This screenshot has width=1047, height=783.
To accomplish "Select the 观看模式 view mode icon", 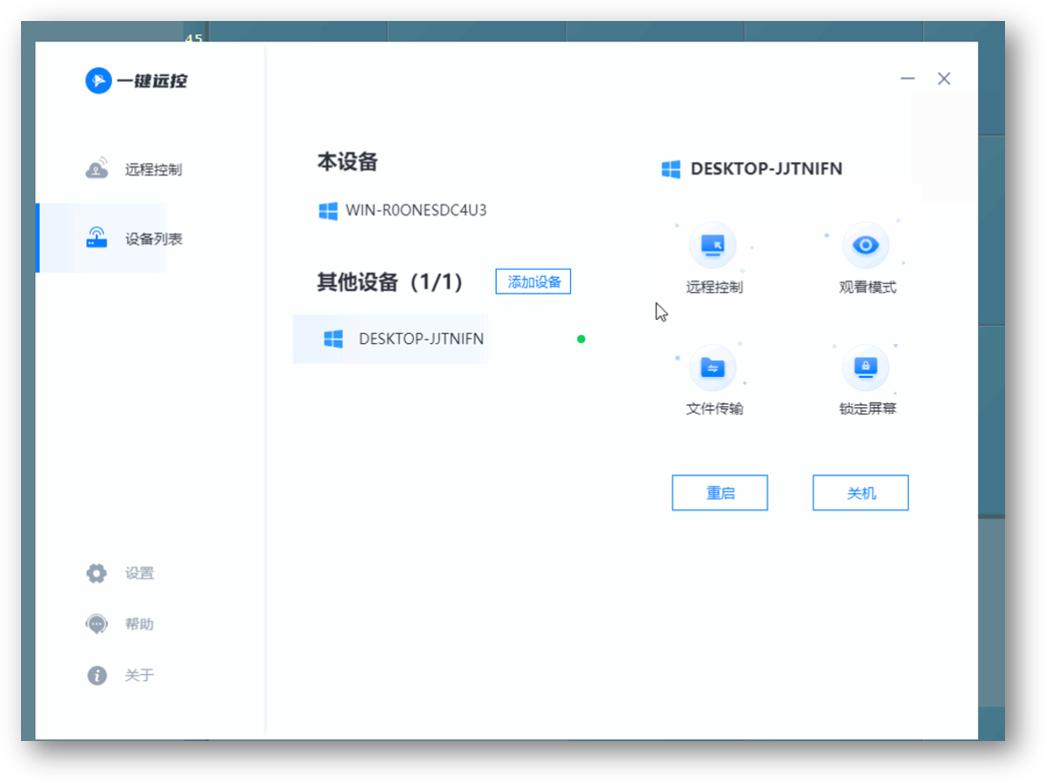I will coord(864,247).
